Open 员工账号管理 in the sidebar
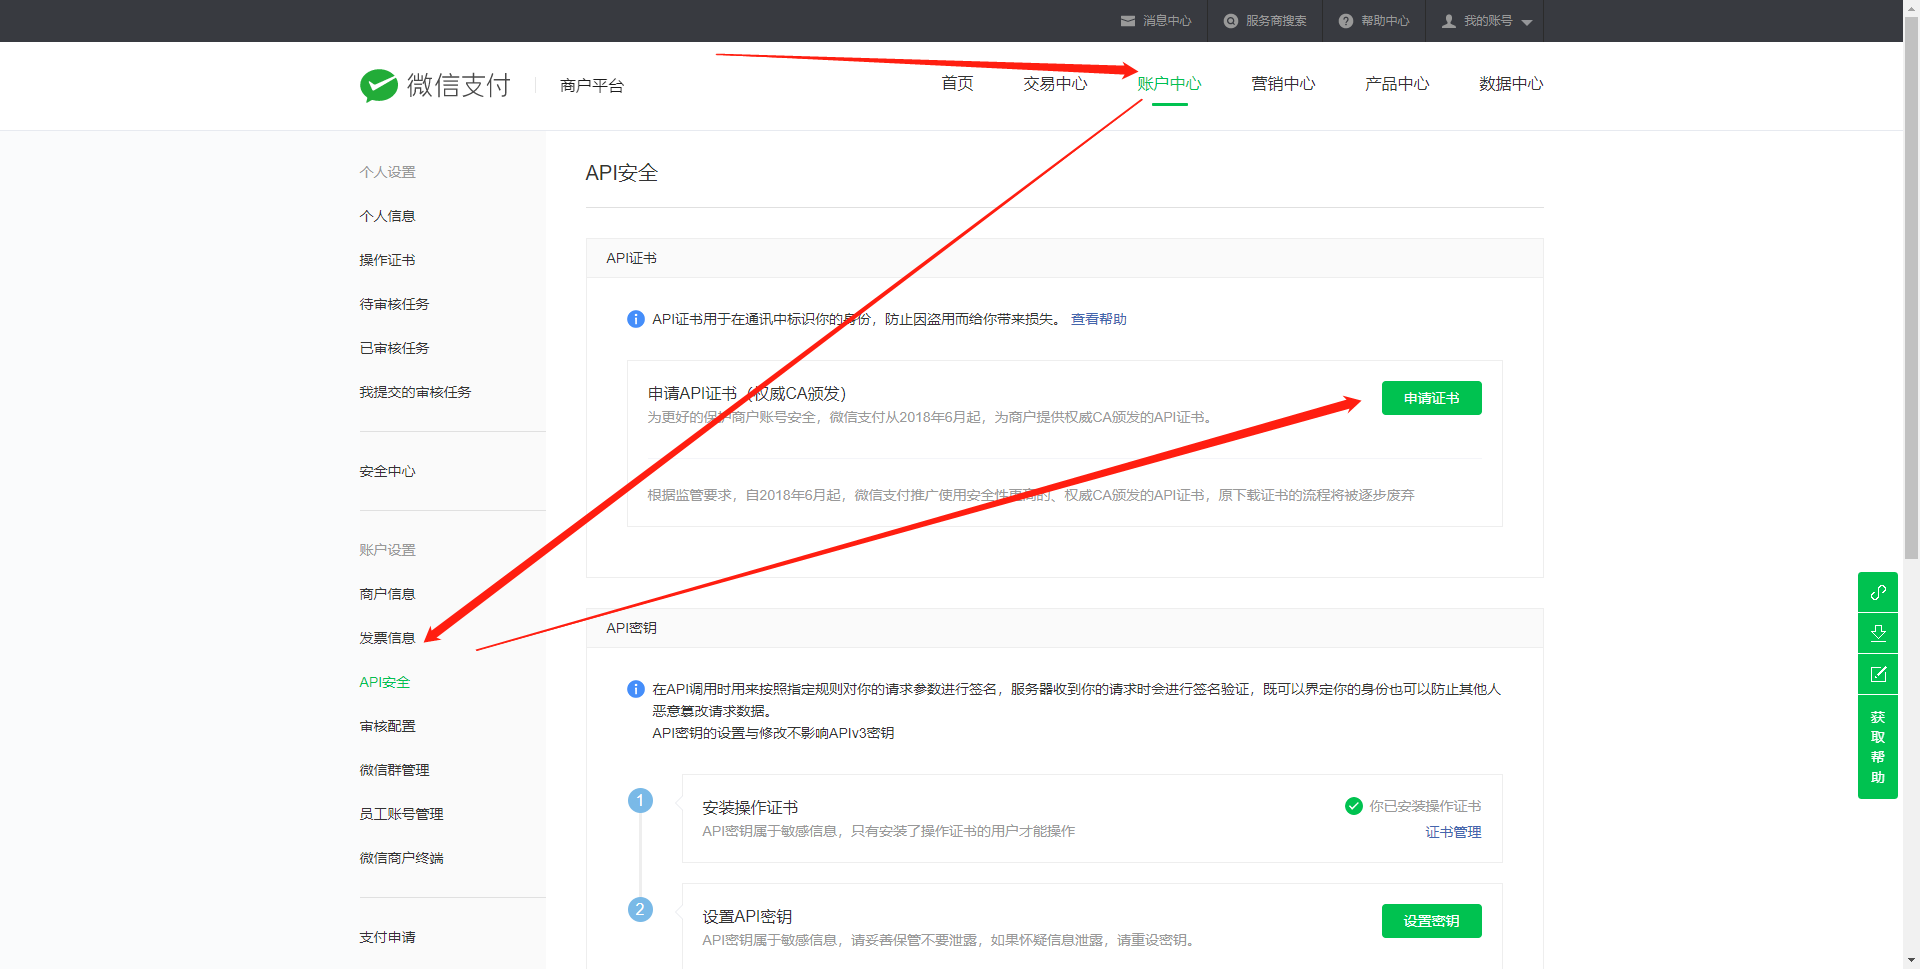This screenshot has width=1920, height=969. tap(401, 814)
